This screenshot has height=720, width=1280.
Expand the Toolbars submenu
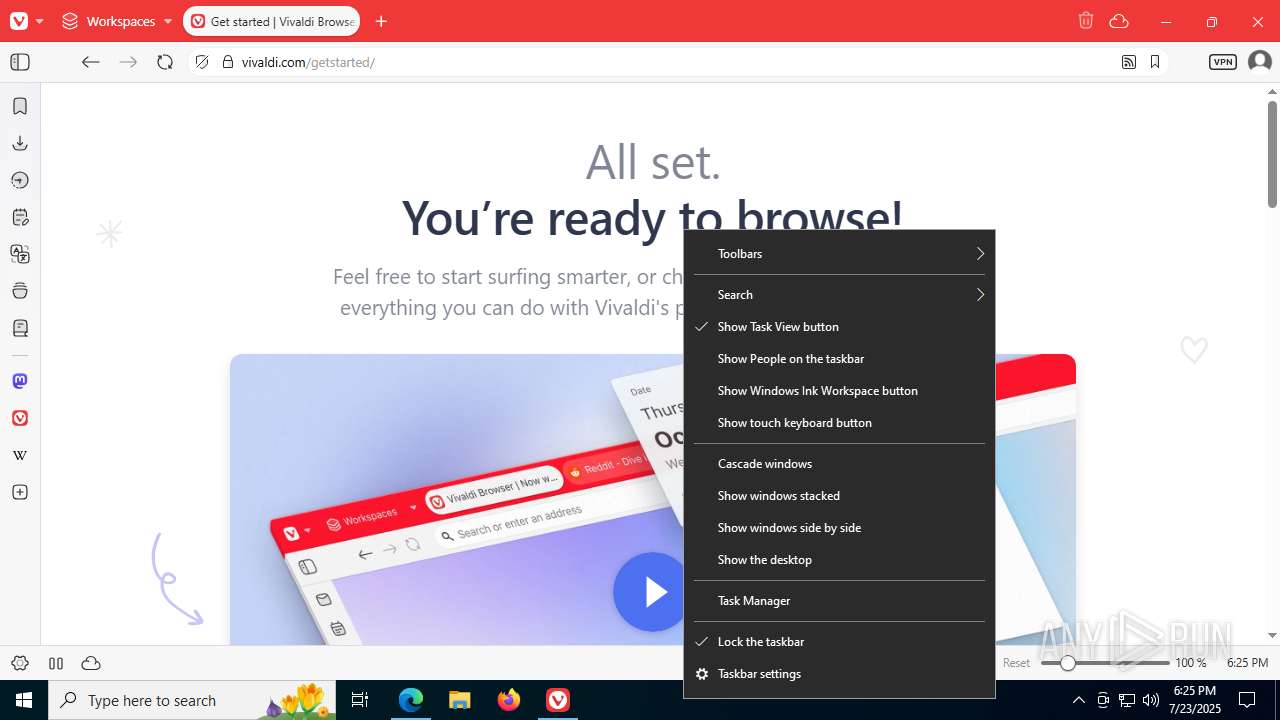(x=839, y=254)
